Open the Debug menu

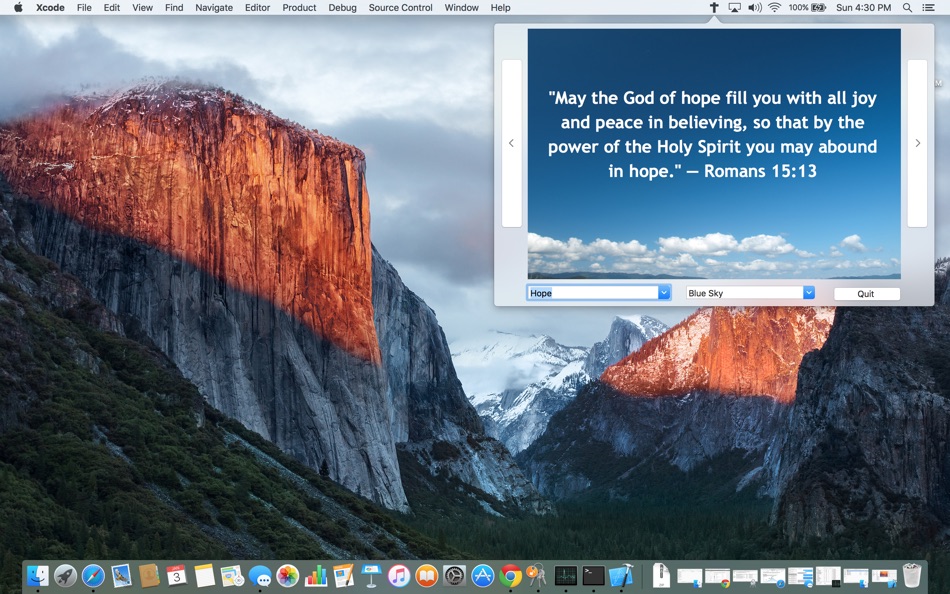pos(342,7)
